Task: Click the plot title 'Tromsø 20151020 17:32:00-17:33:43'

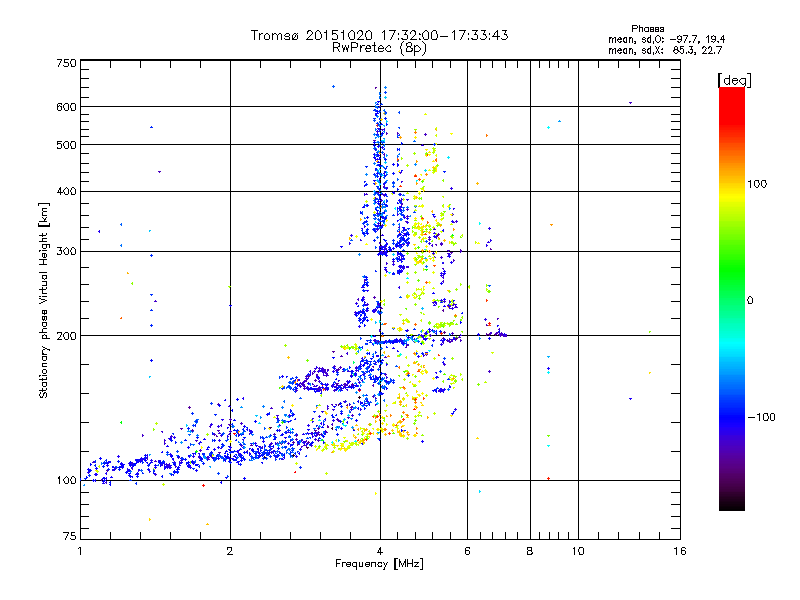Action: 379,35
